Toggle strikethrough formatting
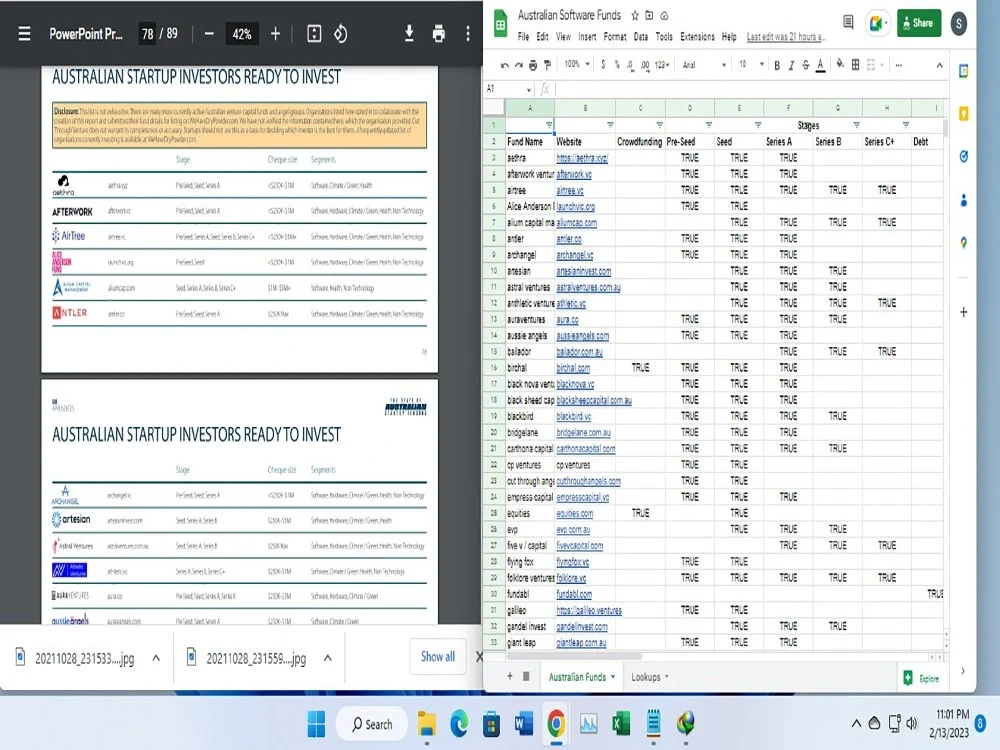 click(x=806, y=64)
